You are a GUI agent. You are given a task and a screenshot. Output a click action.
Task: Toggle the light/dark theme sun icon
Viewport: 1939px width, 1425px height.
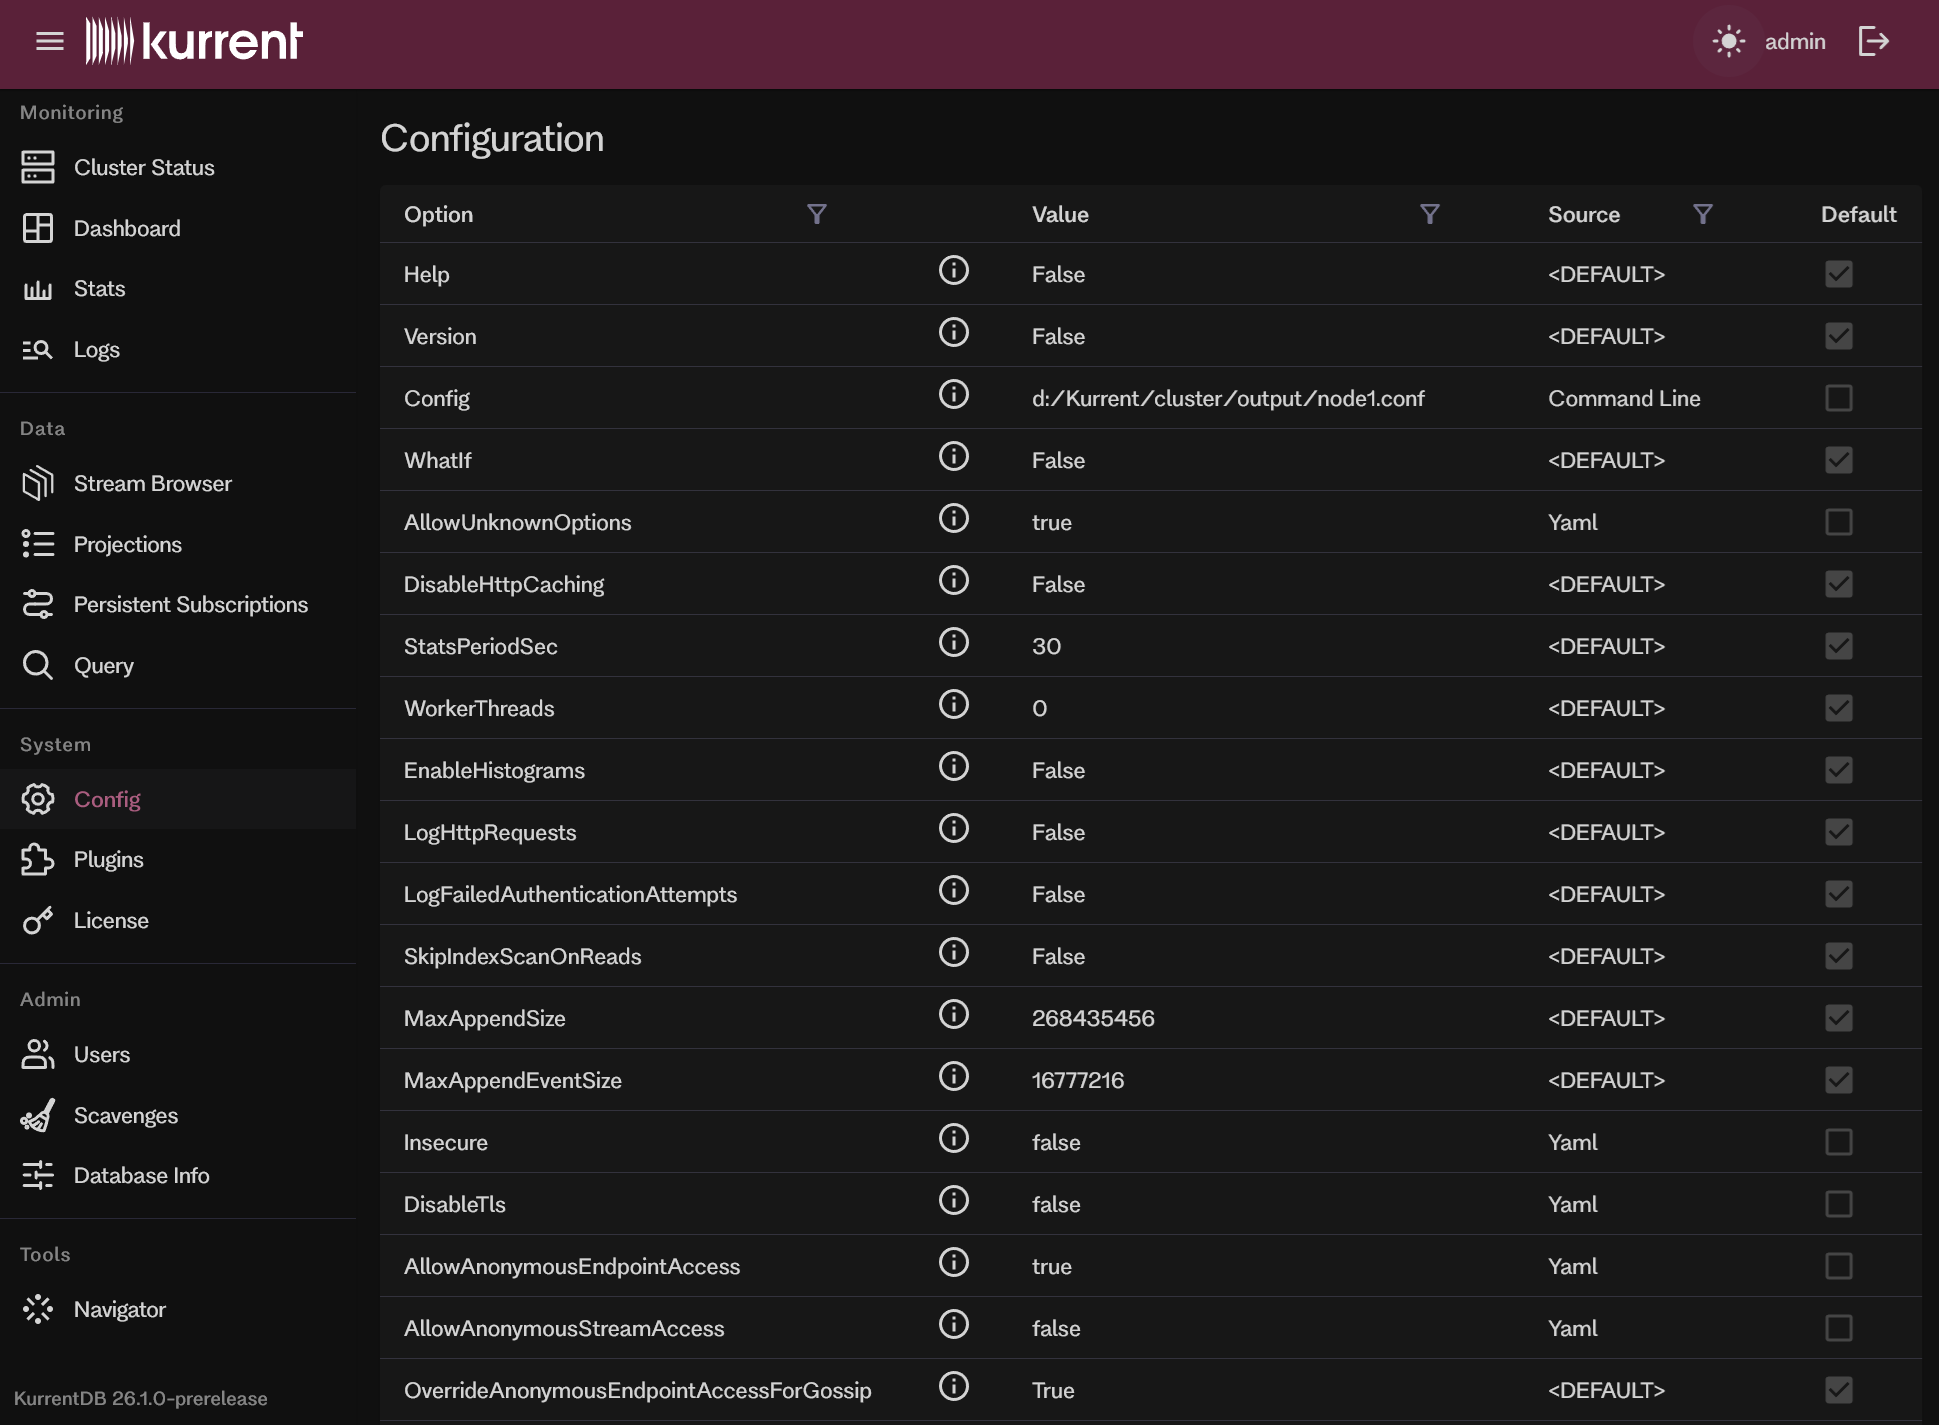tap(1728, 41)
